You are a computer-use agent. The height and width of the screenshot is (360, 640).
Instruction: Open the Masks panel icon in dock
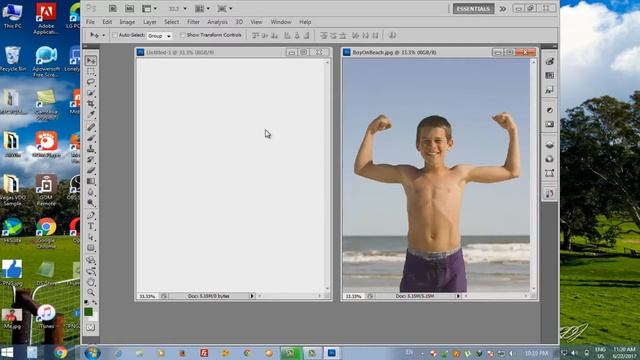pyautogui.click(x=549, y=124)
